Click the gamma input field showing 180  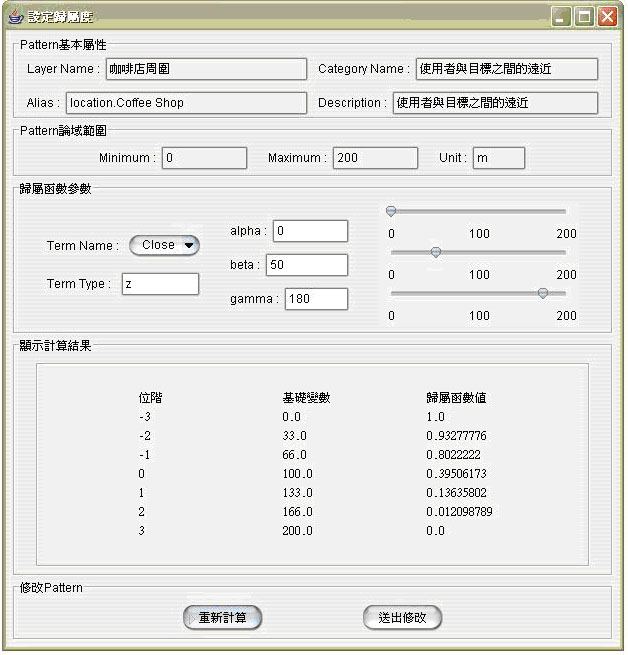[x=316, y=299]
